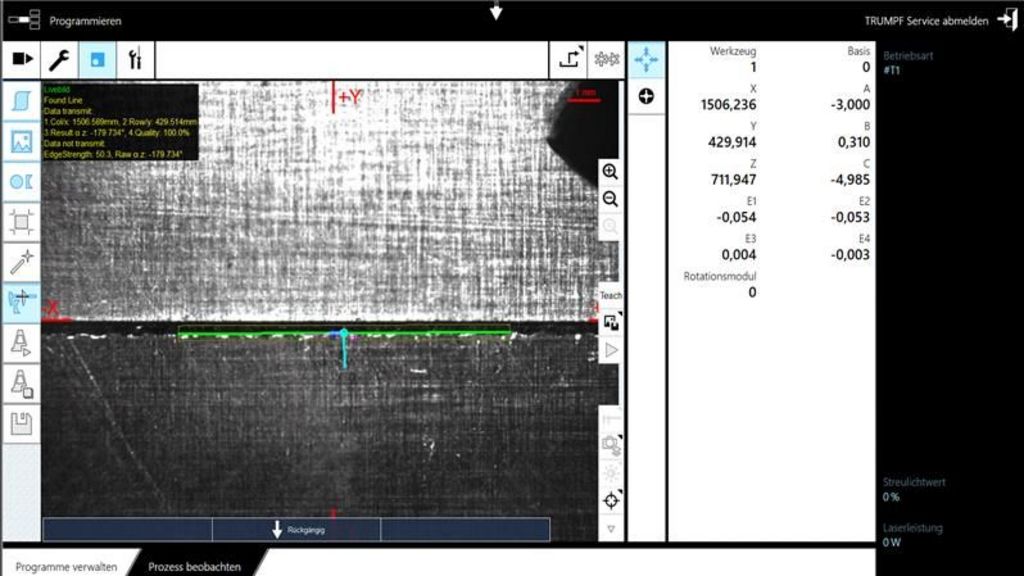The image size is (1024, 576).
Task: Toggle the highlighted blue square view button
Action: [x=97, y=59]
